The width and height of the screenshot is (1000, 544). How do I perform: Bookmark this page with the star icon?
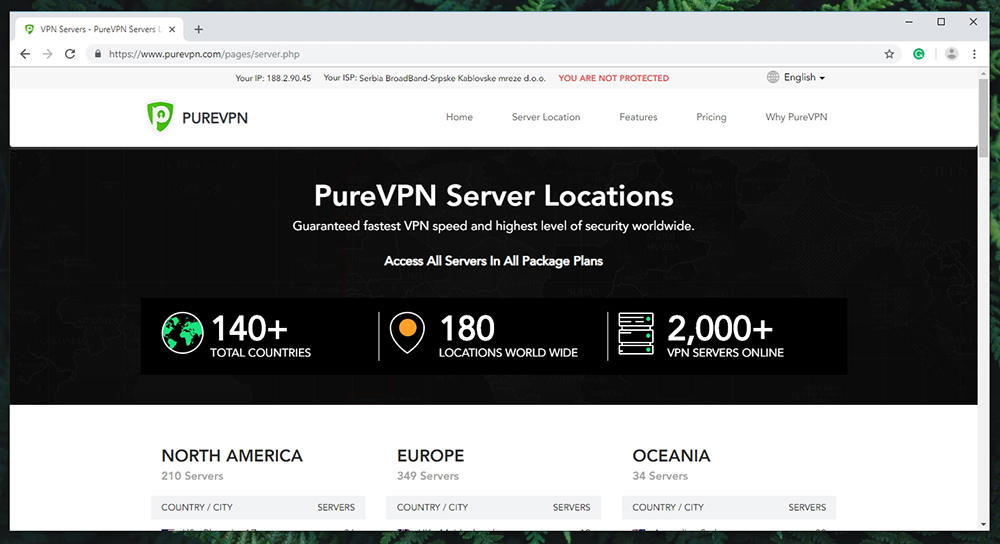(889, 54)
